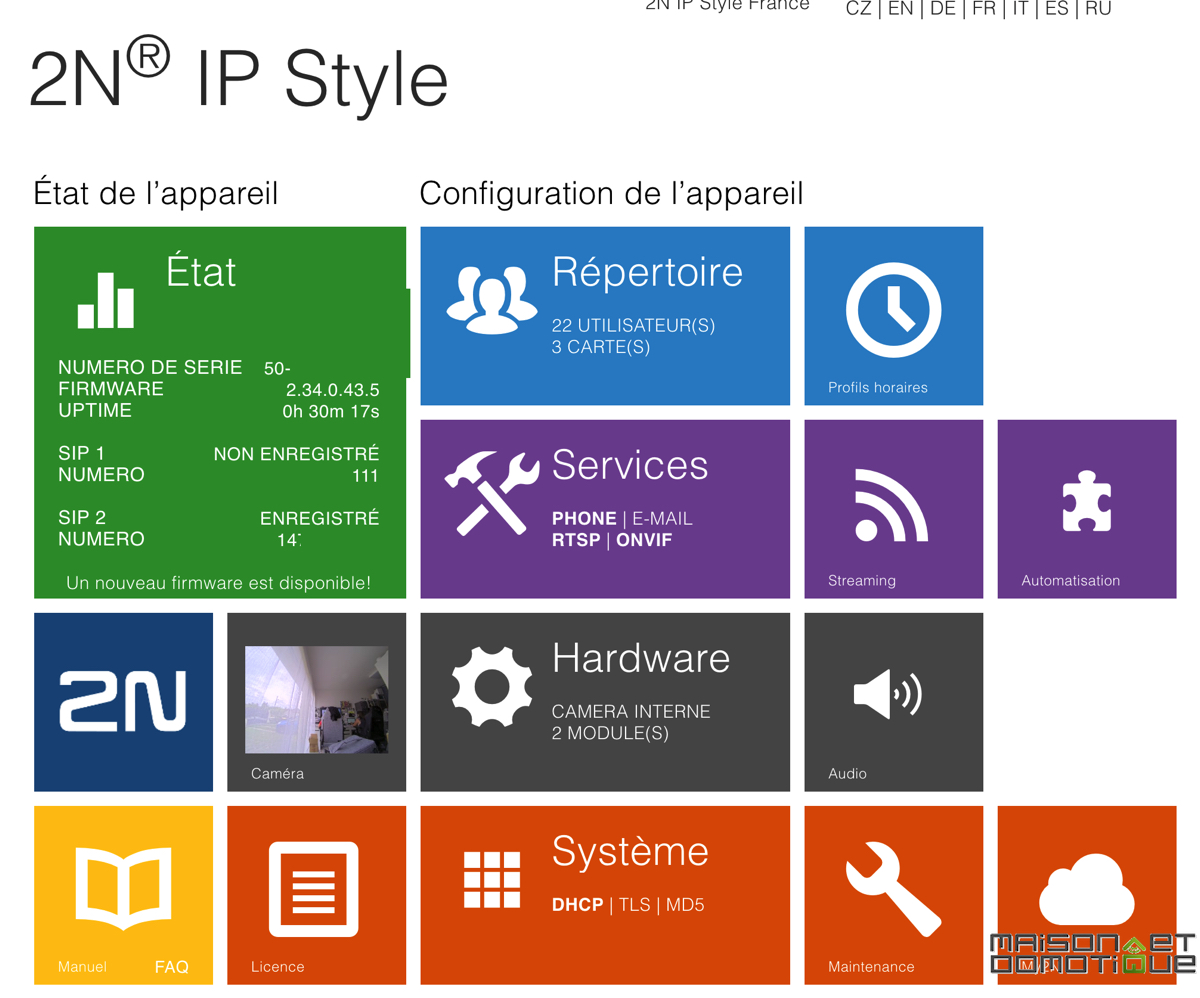Click TLS under Système
Screen dimensions: 1200x998
[x=634, y=905]
